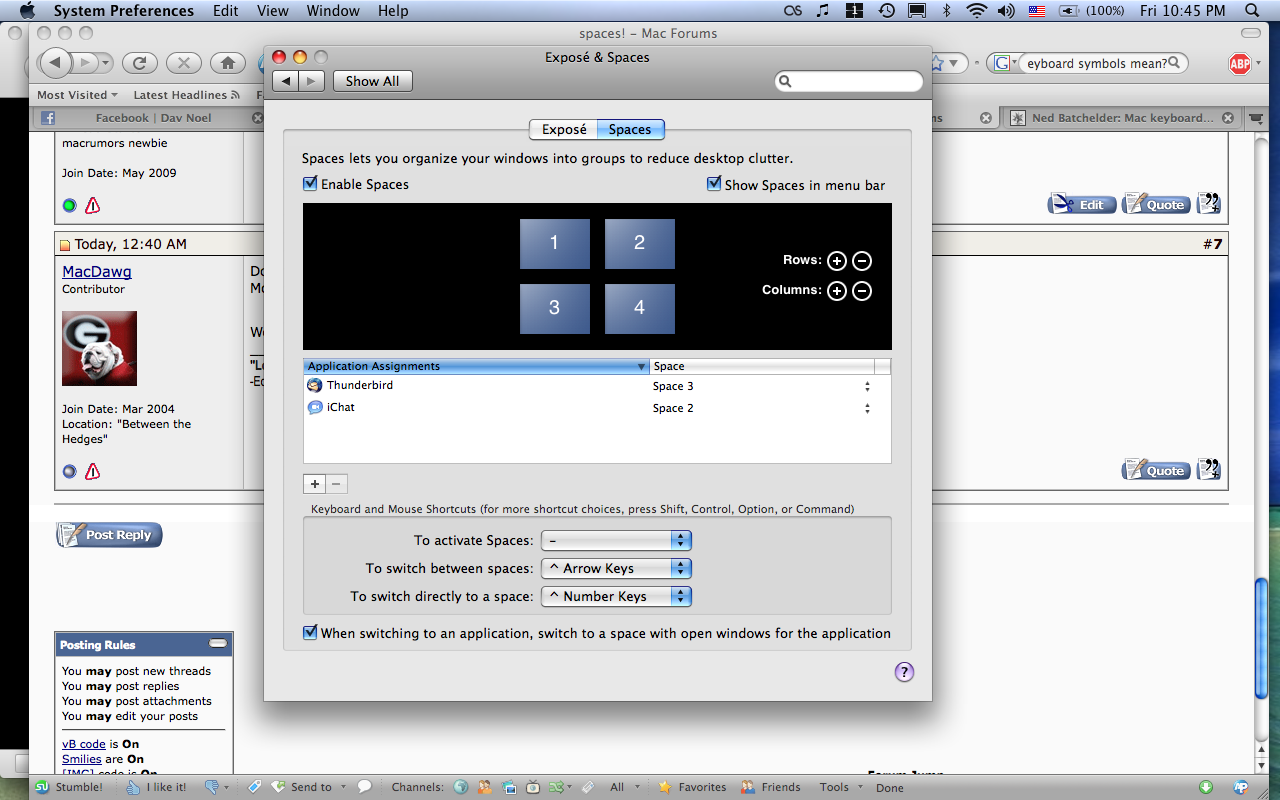
Task: Toggle Show Spaces in menu bar checkbox
Action: (714, 184)
